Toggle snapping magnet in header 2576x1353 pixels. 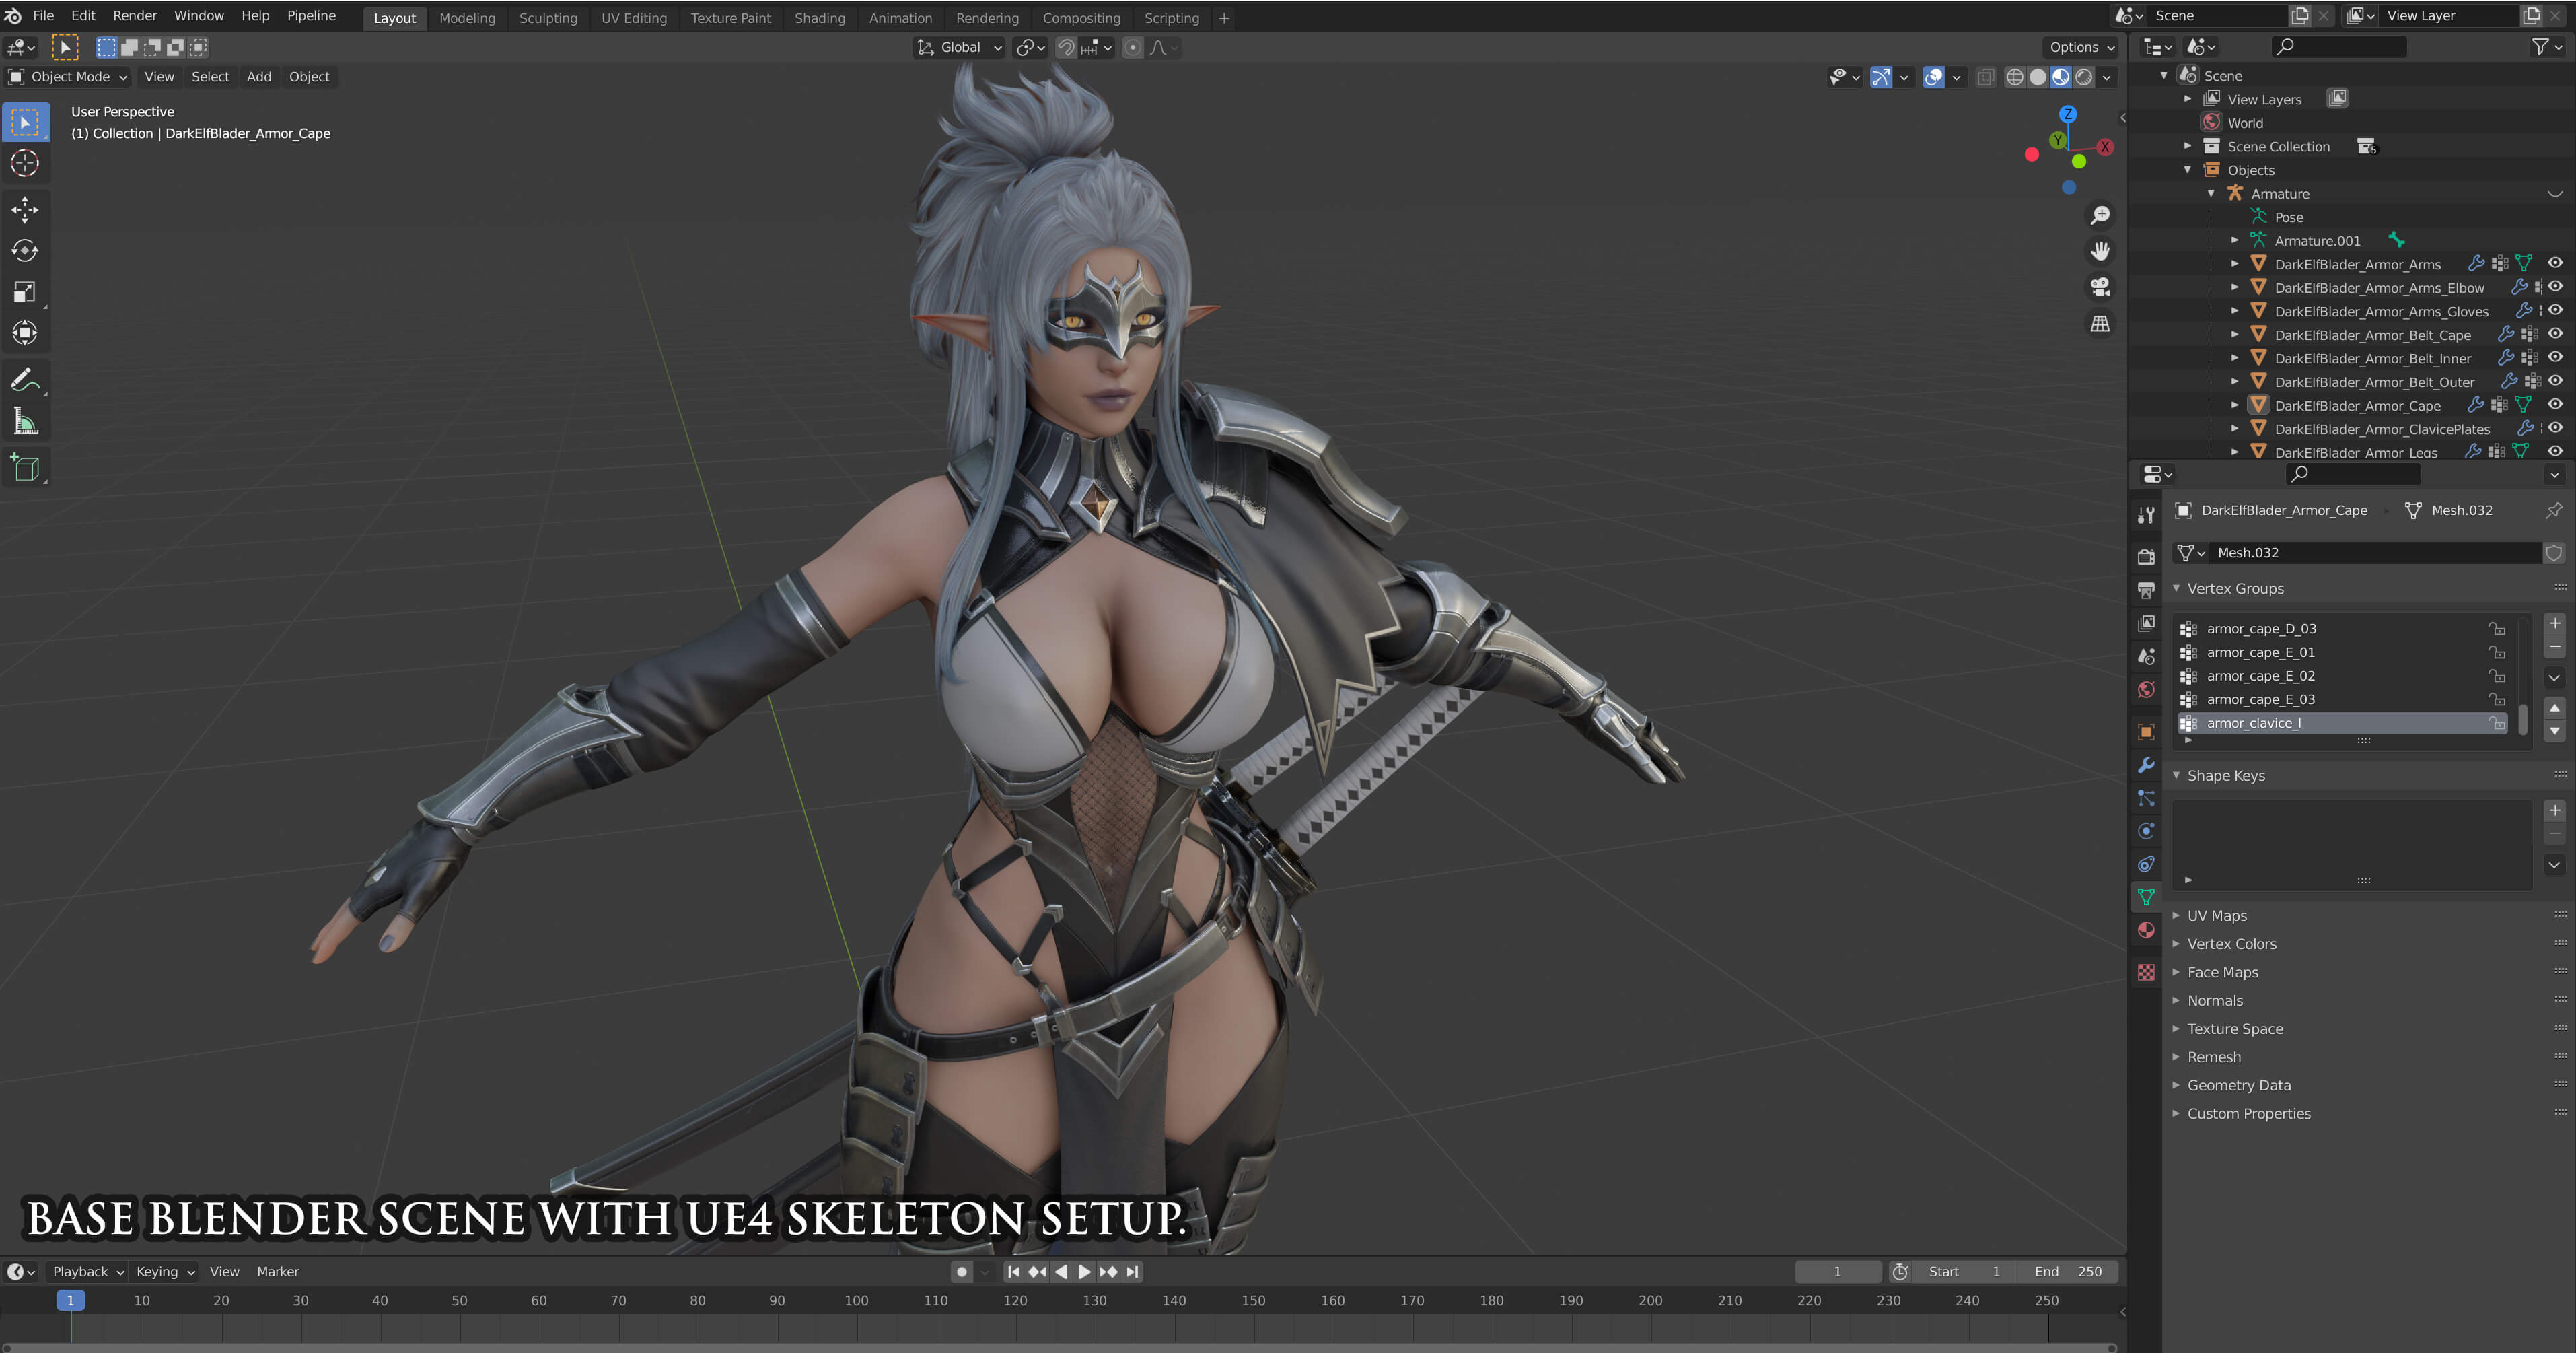[1066, 47]
